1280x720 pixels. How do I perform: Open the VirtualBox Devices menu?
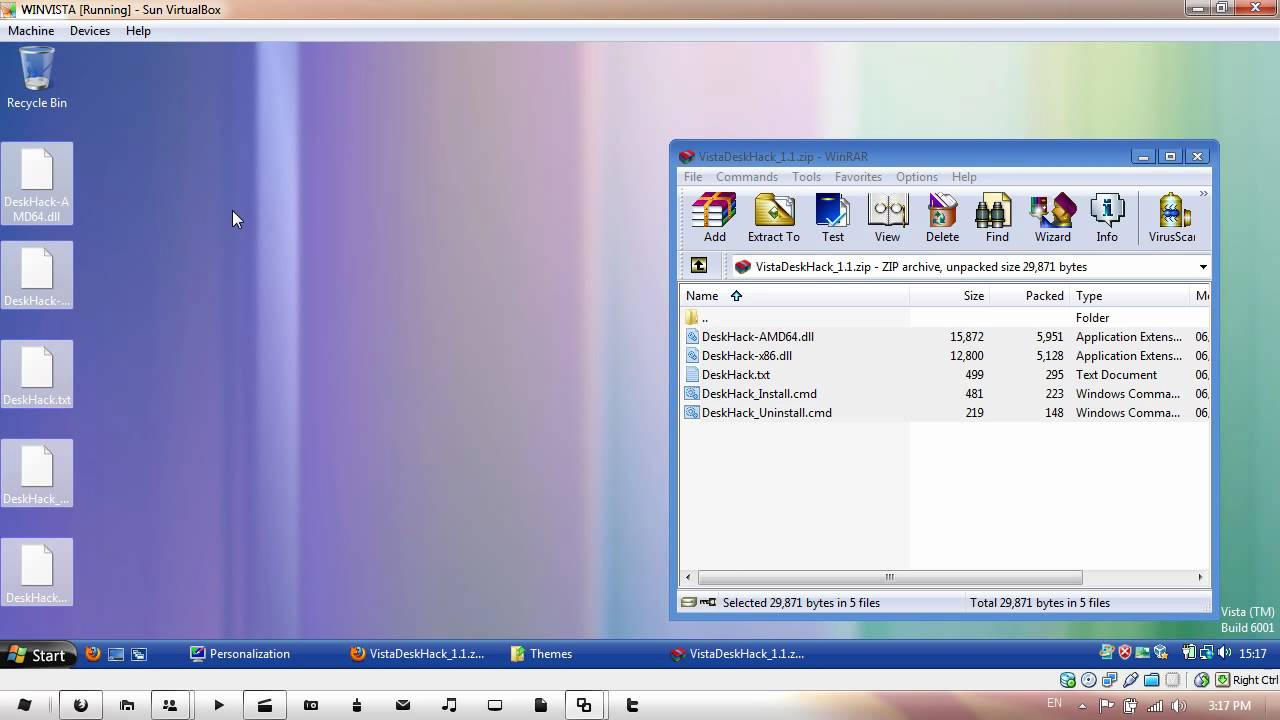point(90,31)
